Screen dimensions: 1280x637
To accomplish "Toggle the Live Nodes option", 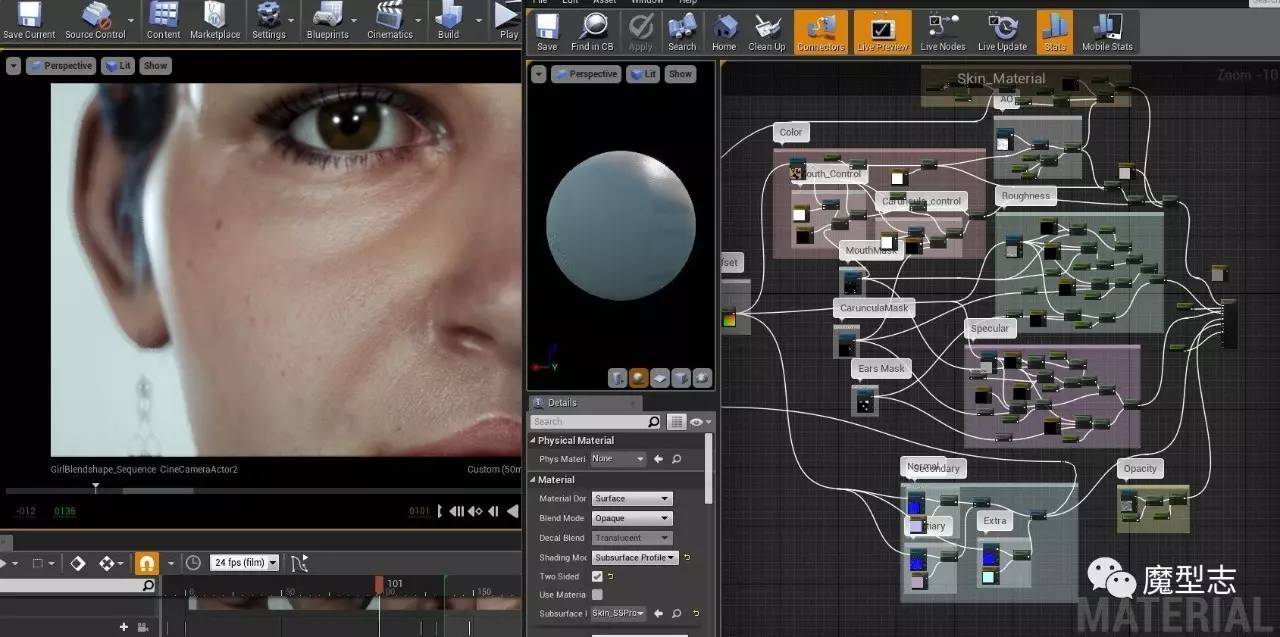I will pyautogui.click(x=943, y=31).
